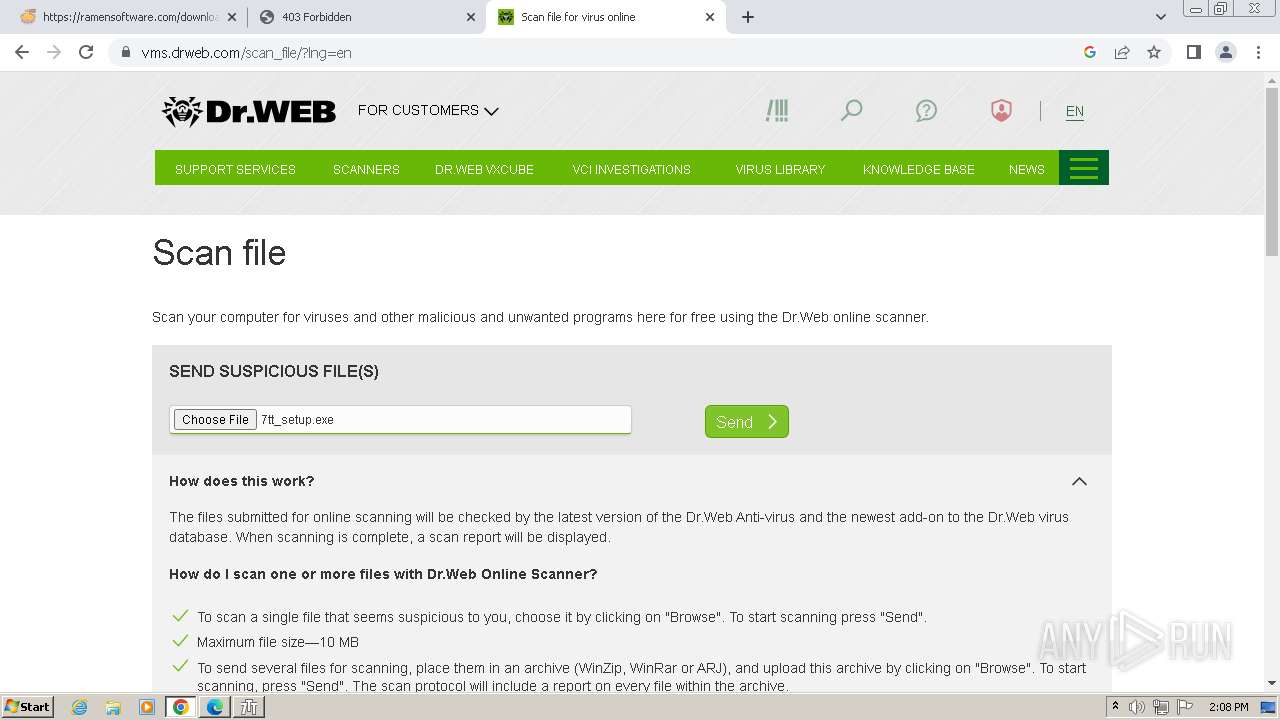Open VCI INVESTIGATIONS menu item
The width and height of the screenshot is (1280, 720).
coord(631,169)
